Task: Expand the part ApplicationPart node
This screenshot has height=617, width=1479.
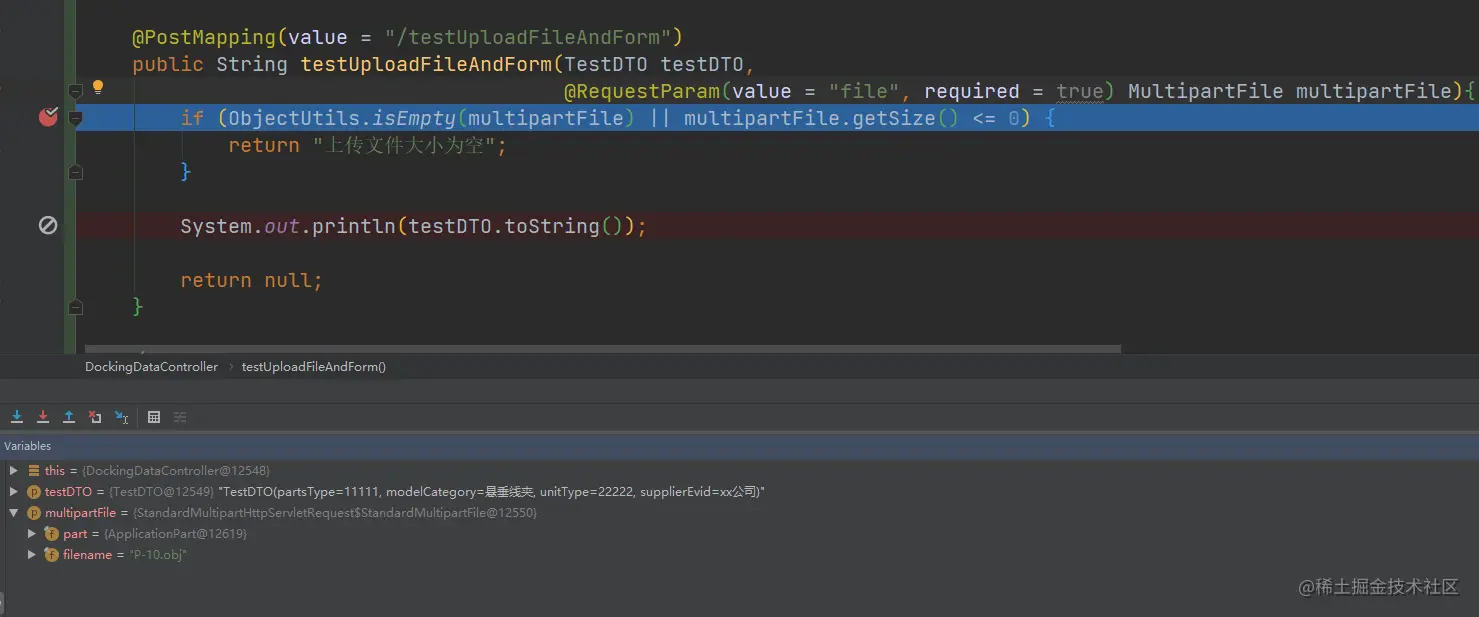Action: point(31,533)
